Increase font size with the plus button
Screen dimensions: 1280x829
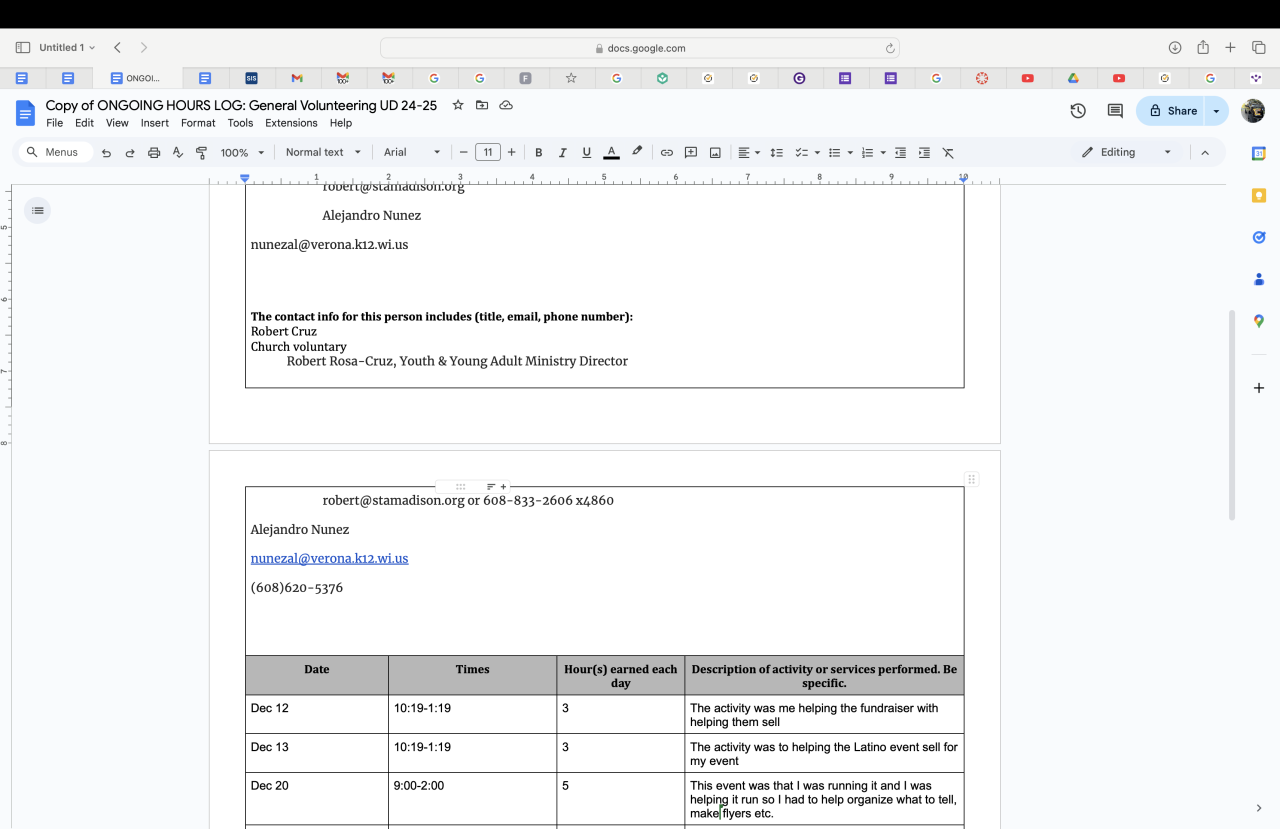(512, 153)
